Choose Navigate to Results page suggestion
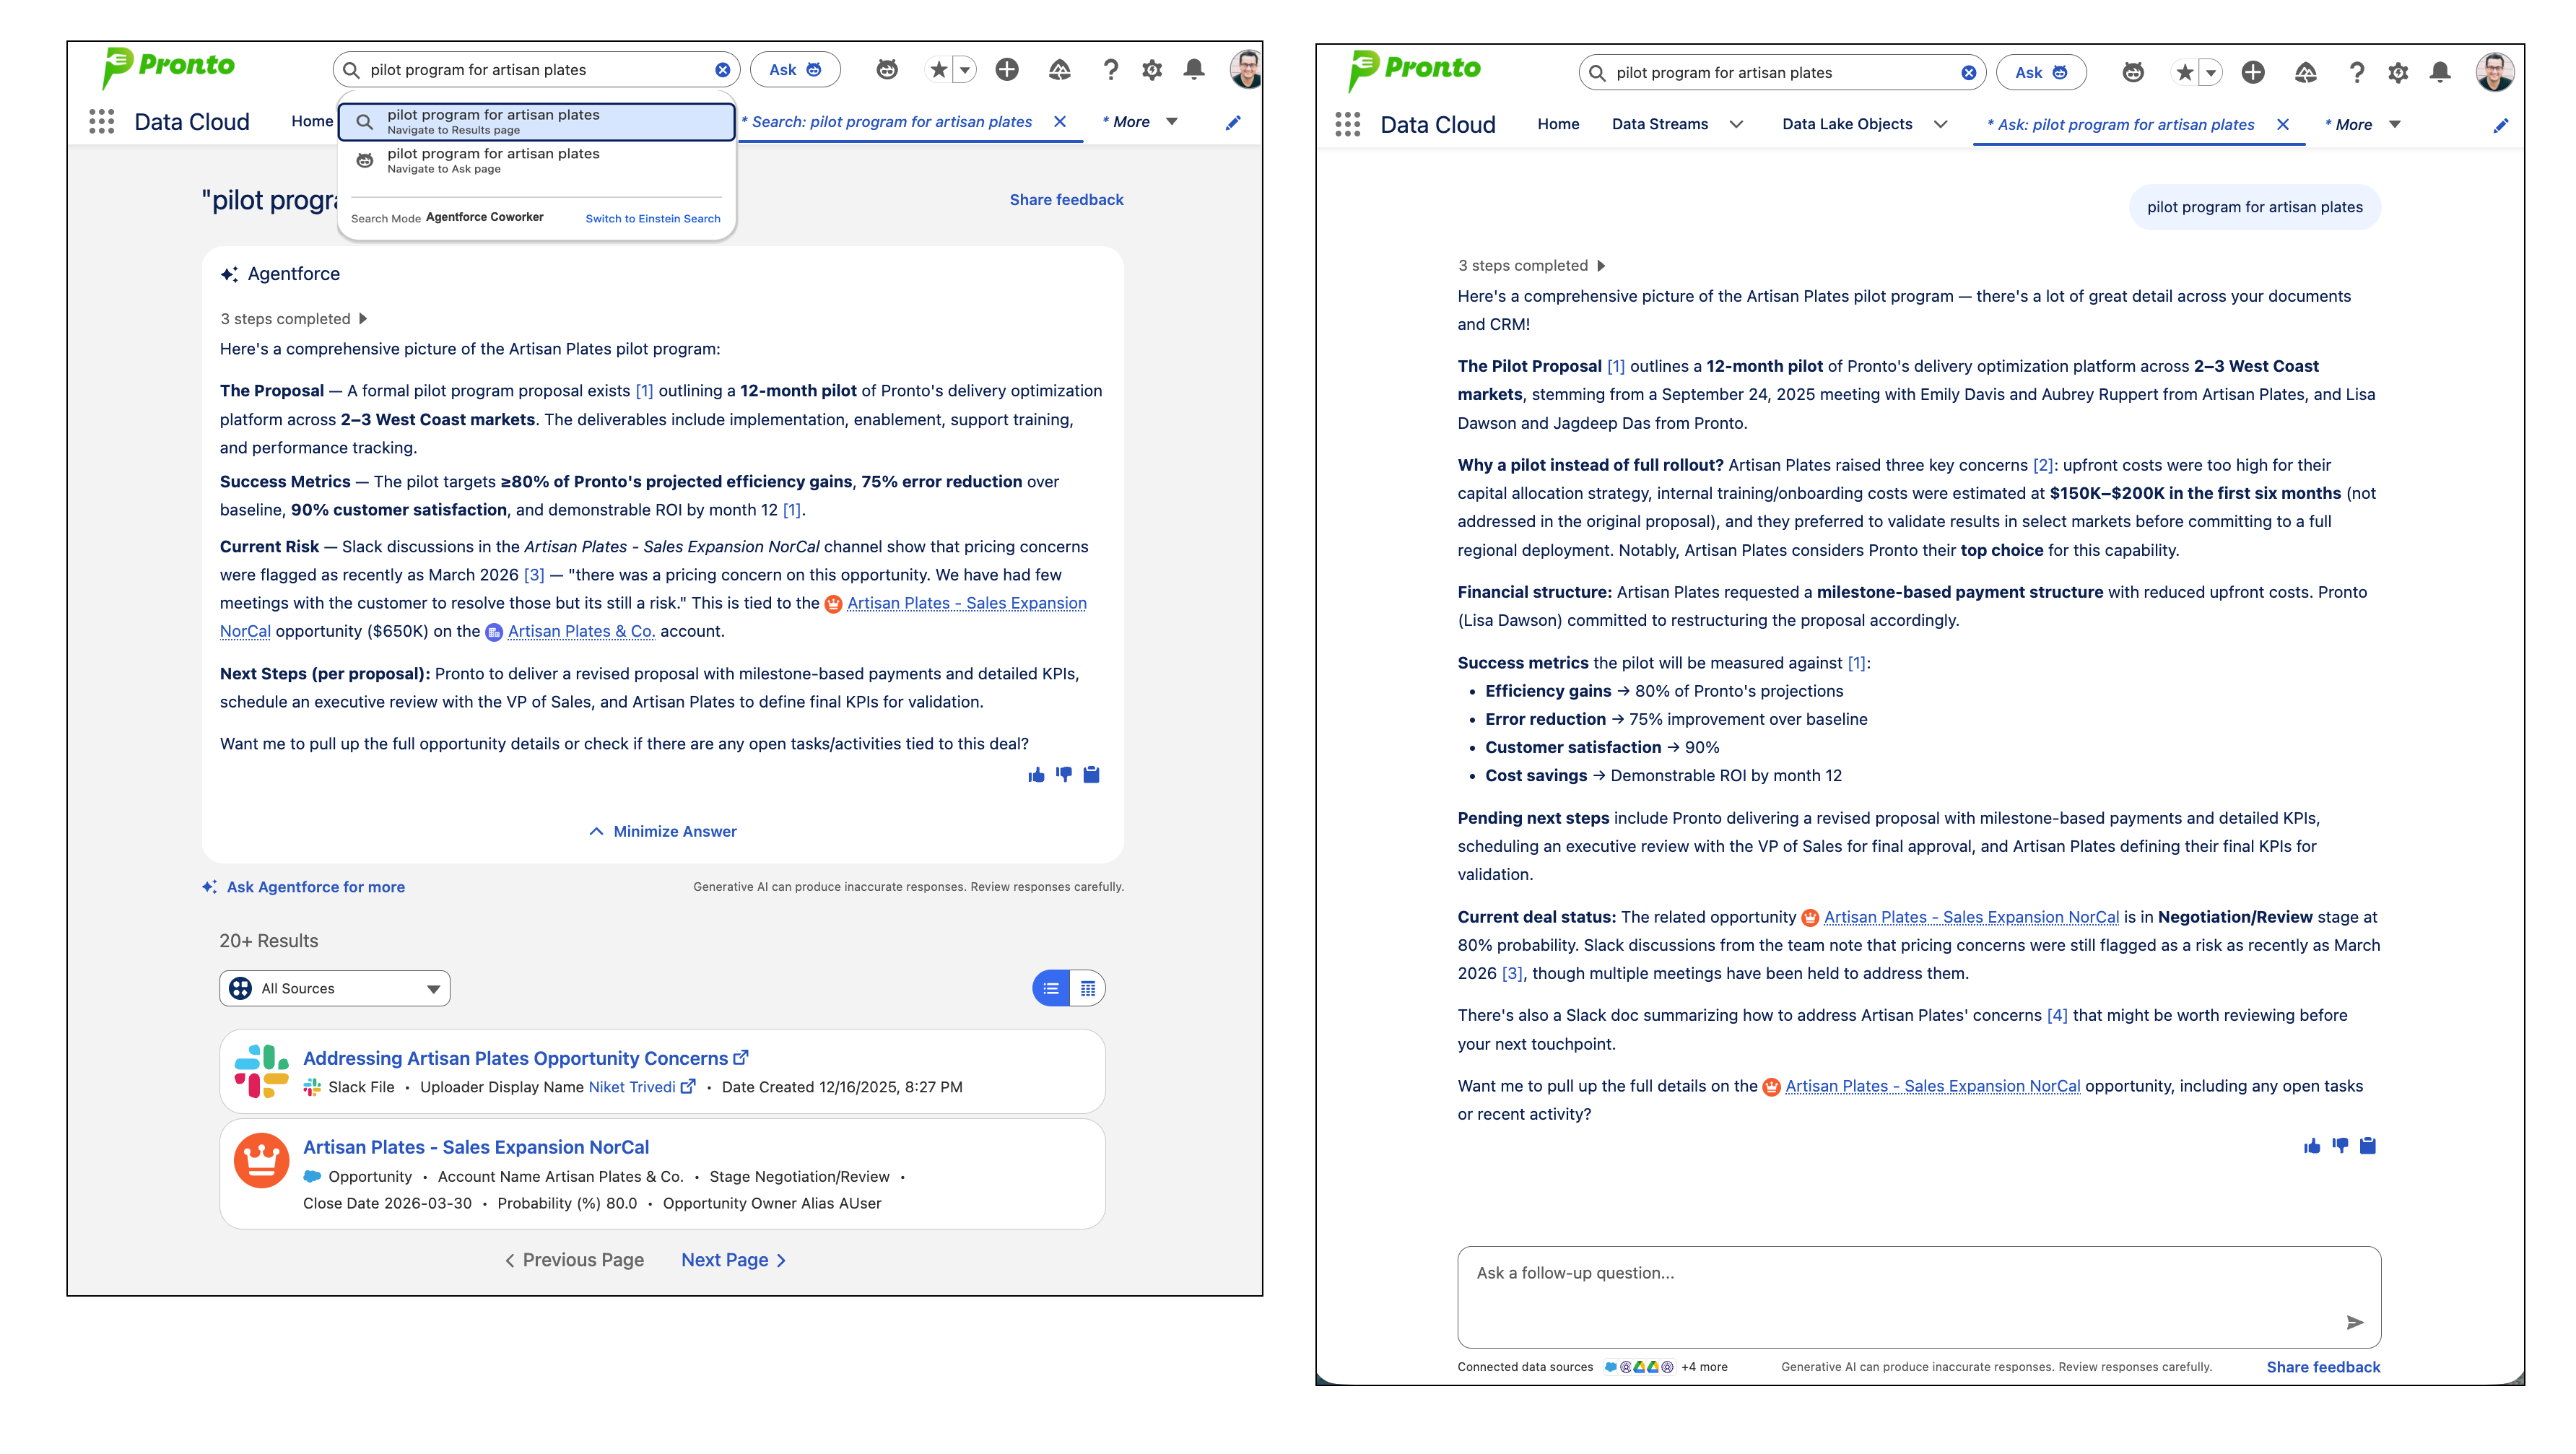 [537, 122]
